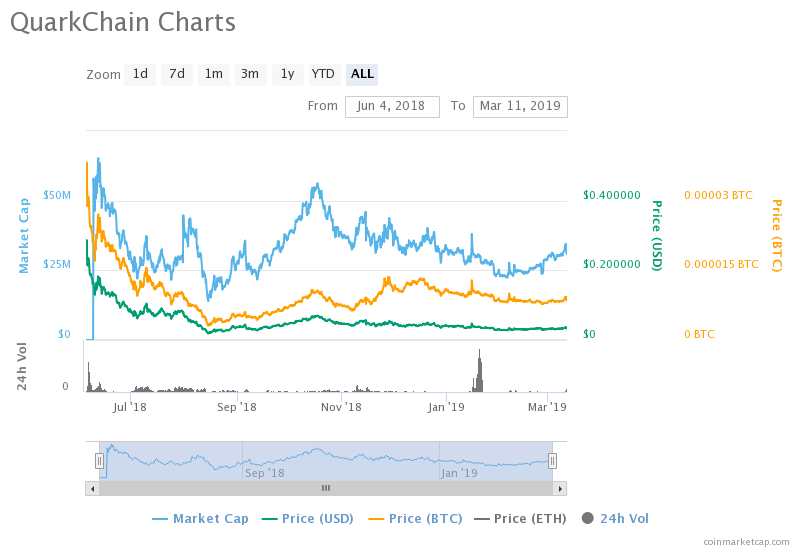Click the Market Cap axis title
This screenshot has height=550, width=800.
[23, 236]
